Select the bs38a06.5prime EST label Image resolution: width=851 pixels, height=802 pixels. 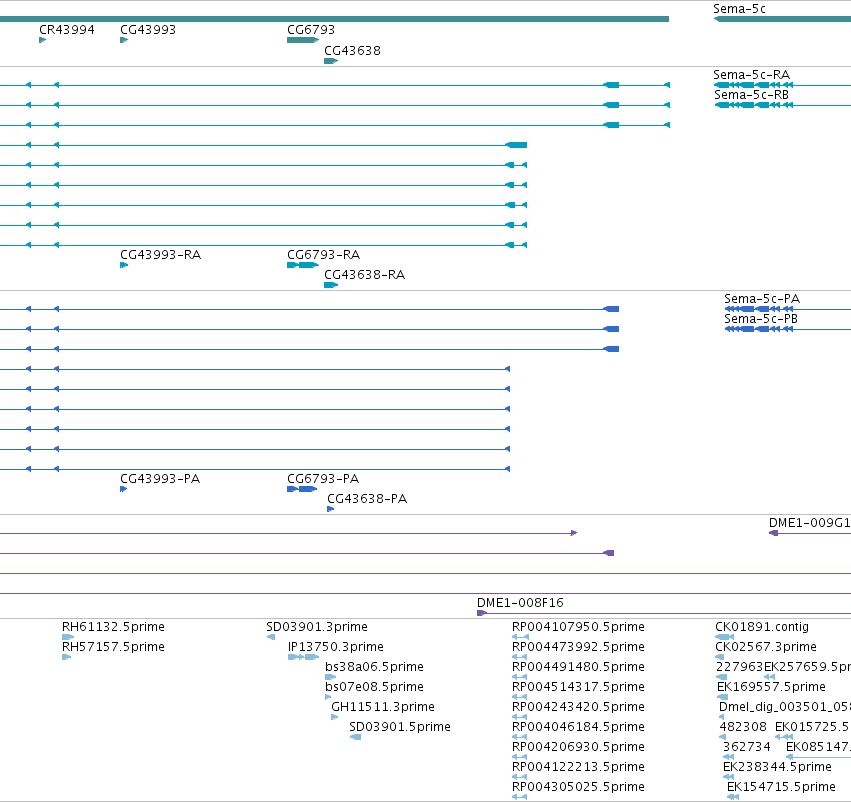click(x=374, y=667)
